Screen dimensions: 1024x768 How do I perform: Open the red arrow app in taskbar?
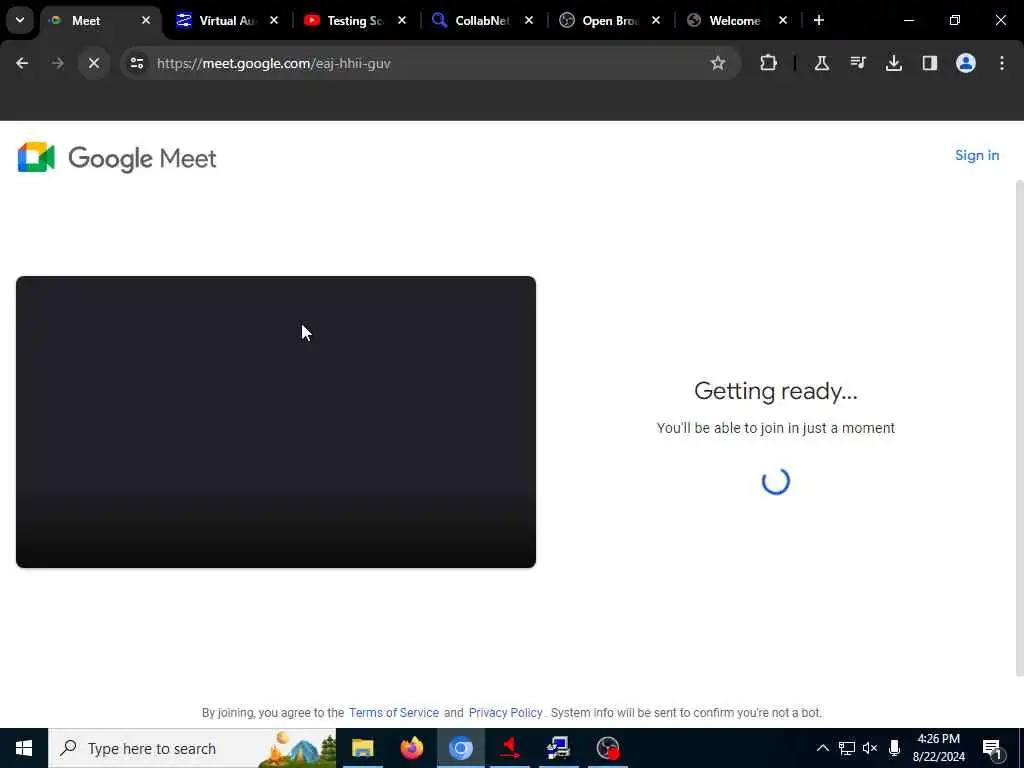[x=510, y=748]
